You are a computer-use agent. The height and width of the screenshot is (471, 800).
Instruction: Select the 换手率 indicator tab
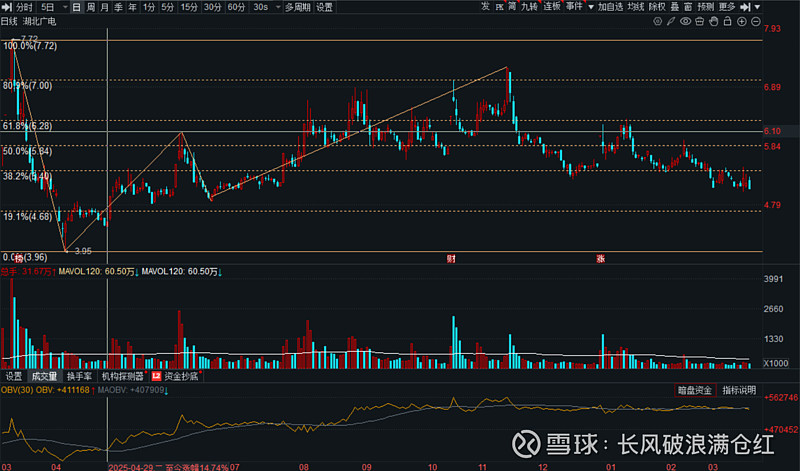click(x=79, y=377)
